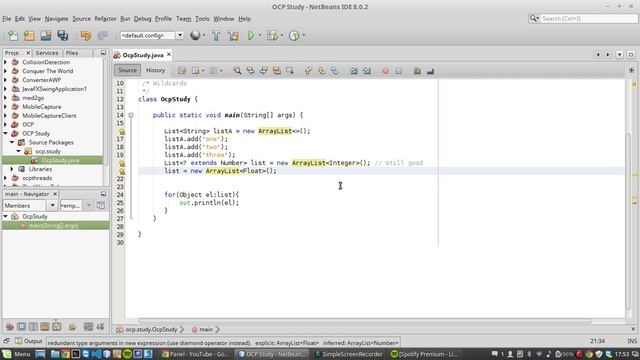Collapse the Source Packages node
Viewport: 640px width, 360px height.
pos(12,142)
